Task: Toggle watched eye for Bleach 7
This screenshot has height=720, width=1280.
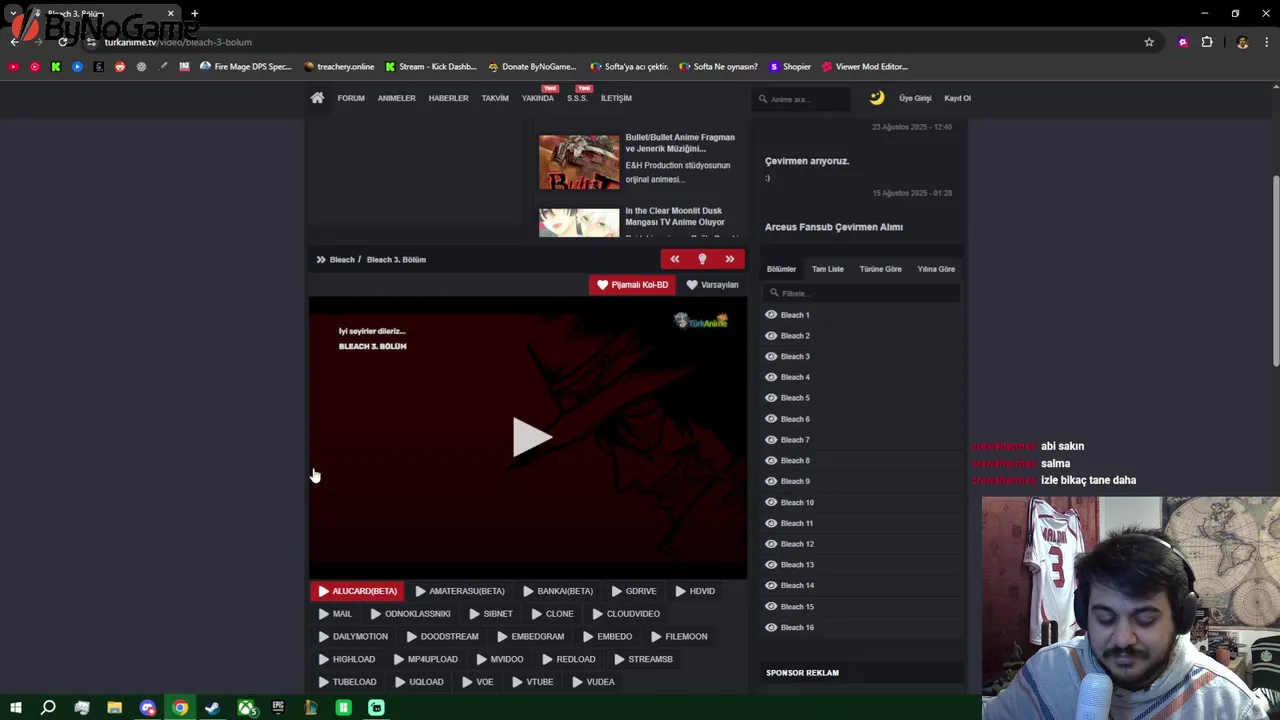Action: 771,440
